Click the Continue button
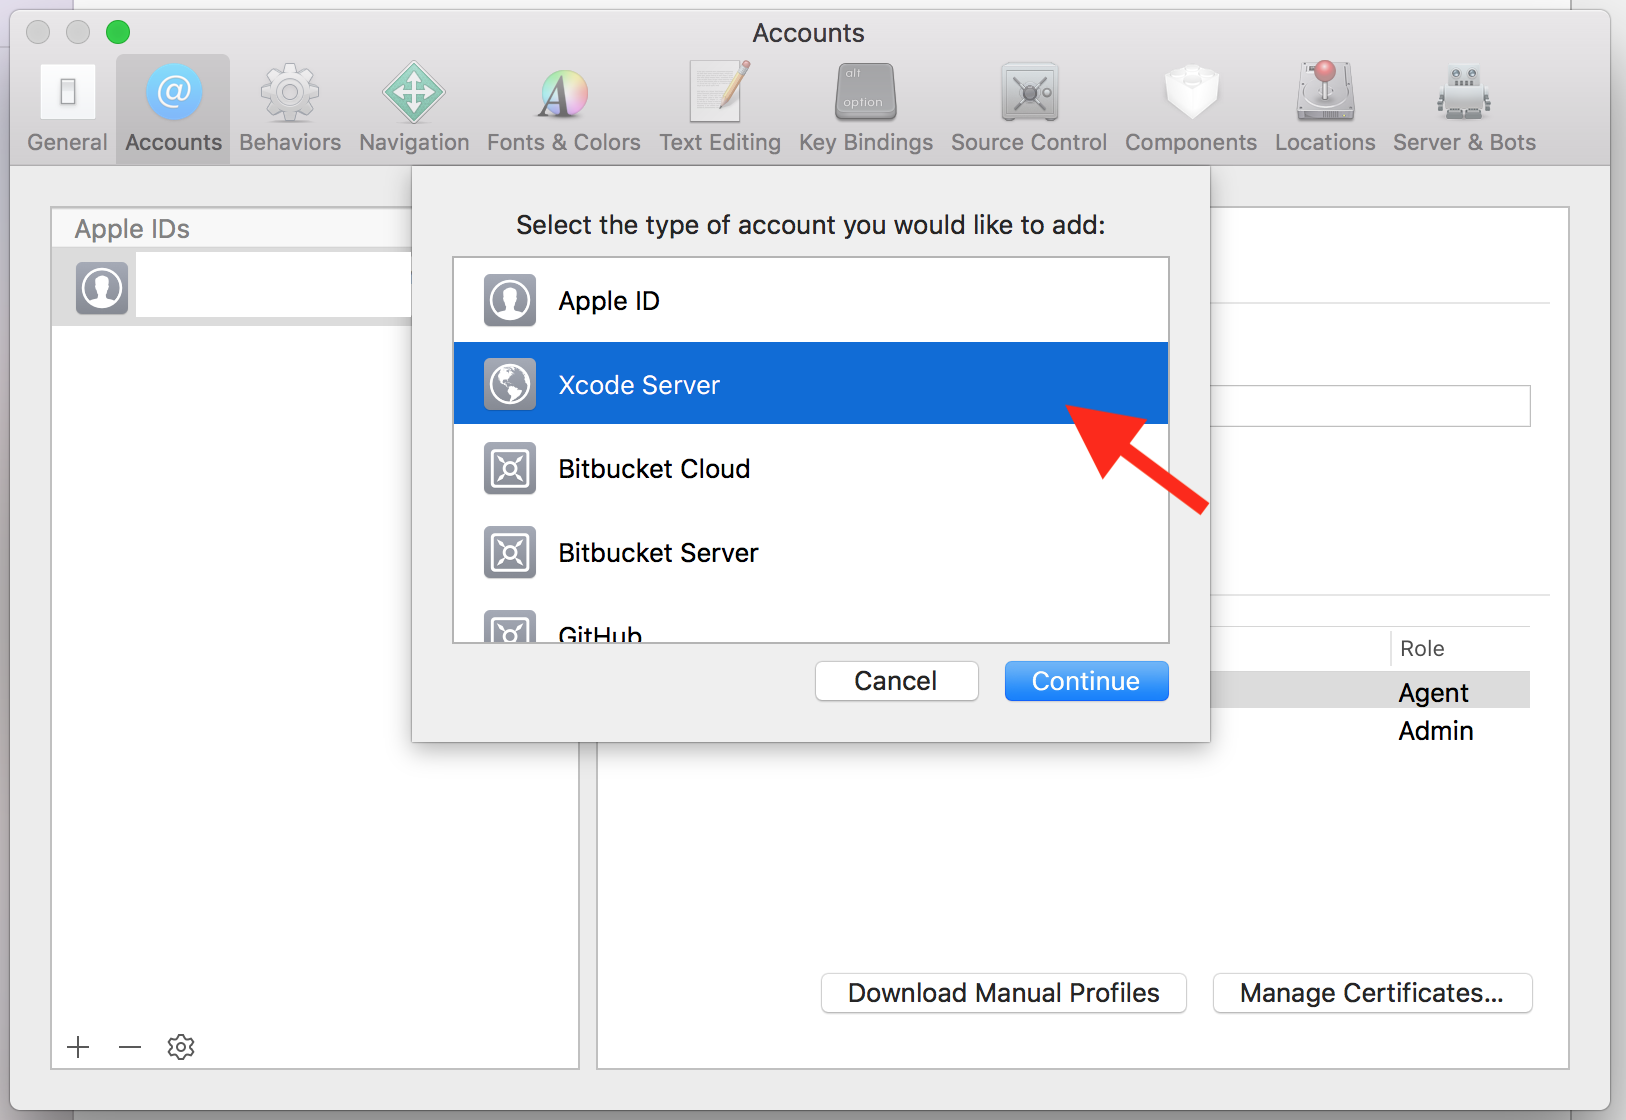Viewport: 1626px width, 1120px height. tap(1086, 681)
